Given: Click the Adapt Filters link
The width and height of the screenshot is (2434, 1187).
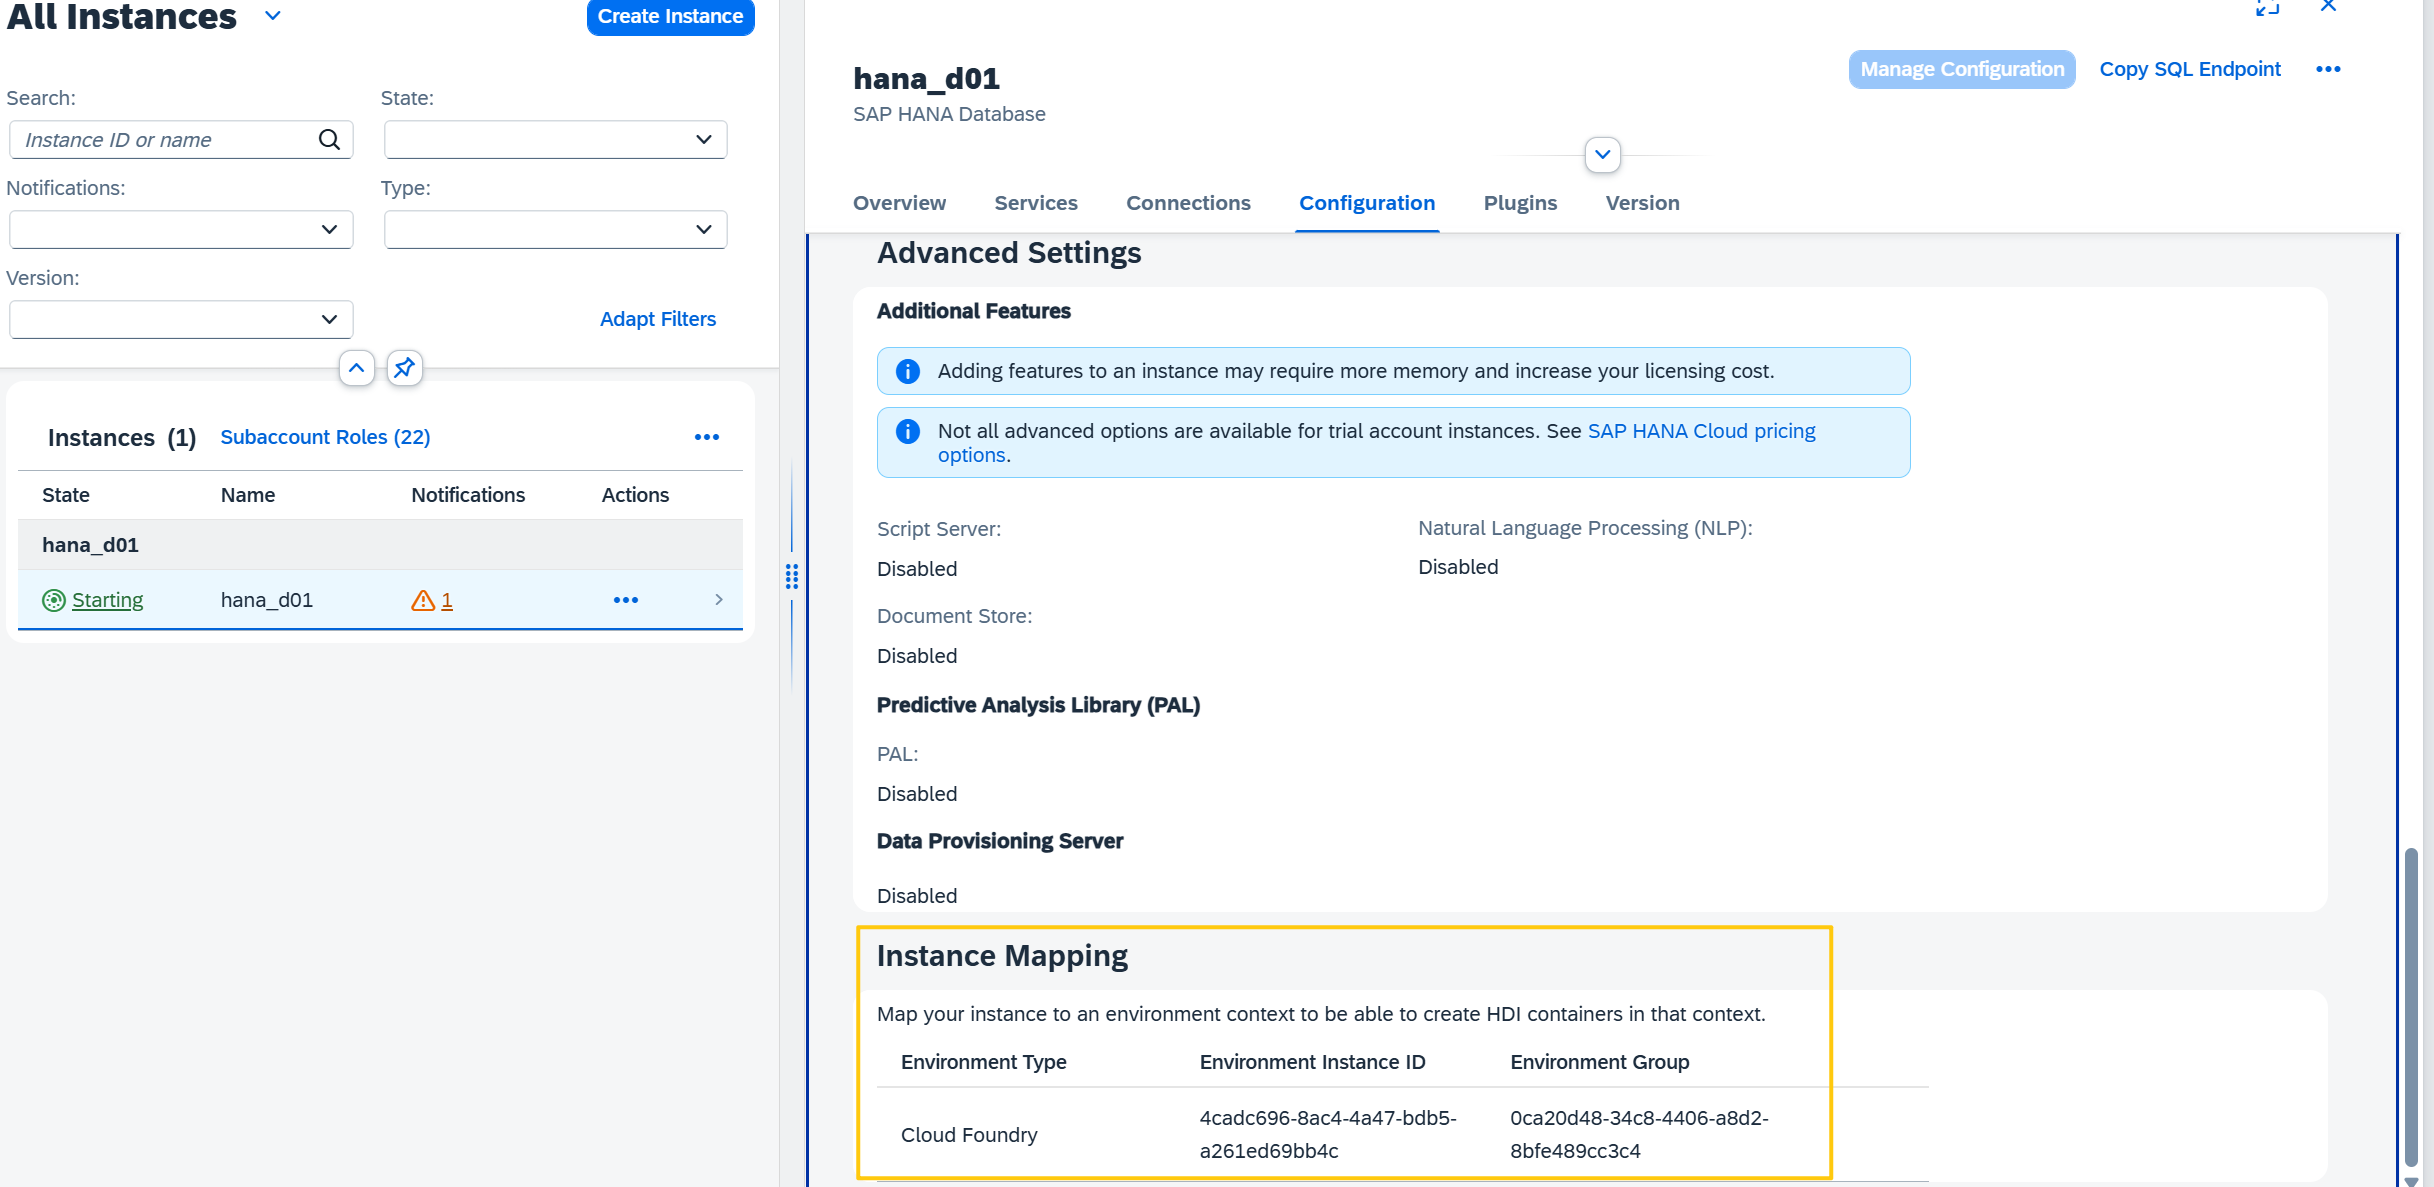Looking at the screenshot, I should click(x=658, y=319).
